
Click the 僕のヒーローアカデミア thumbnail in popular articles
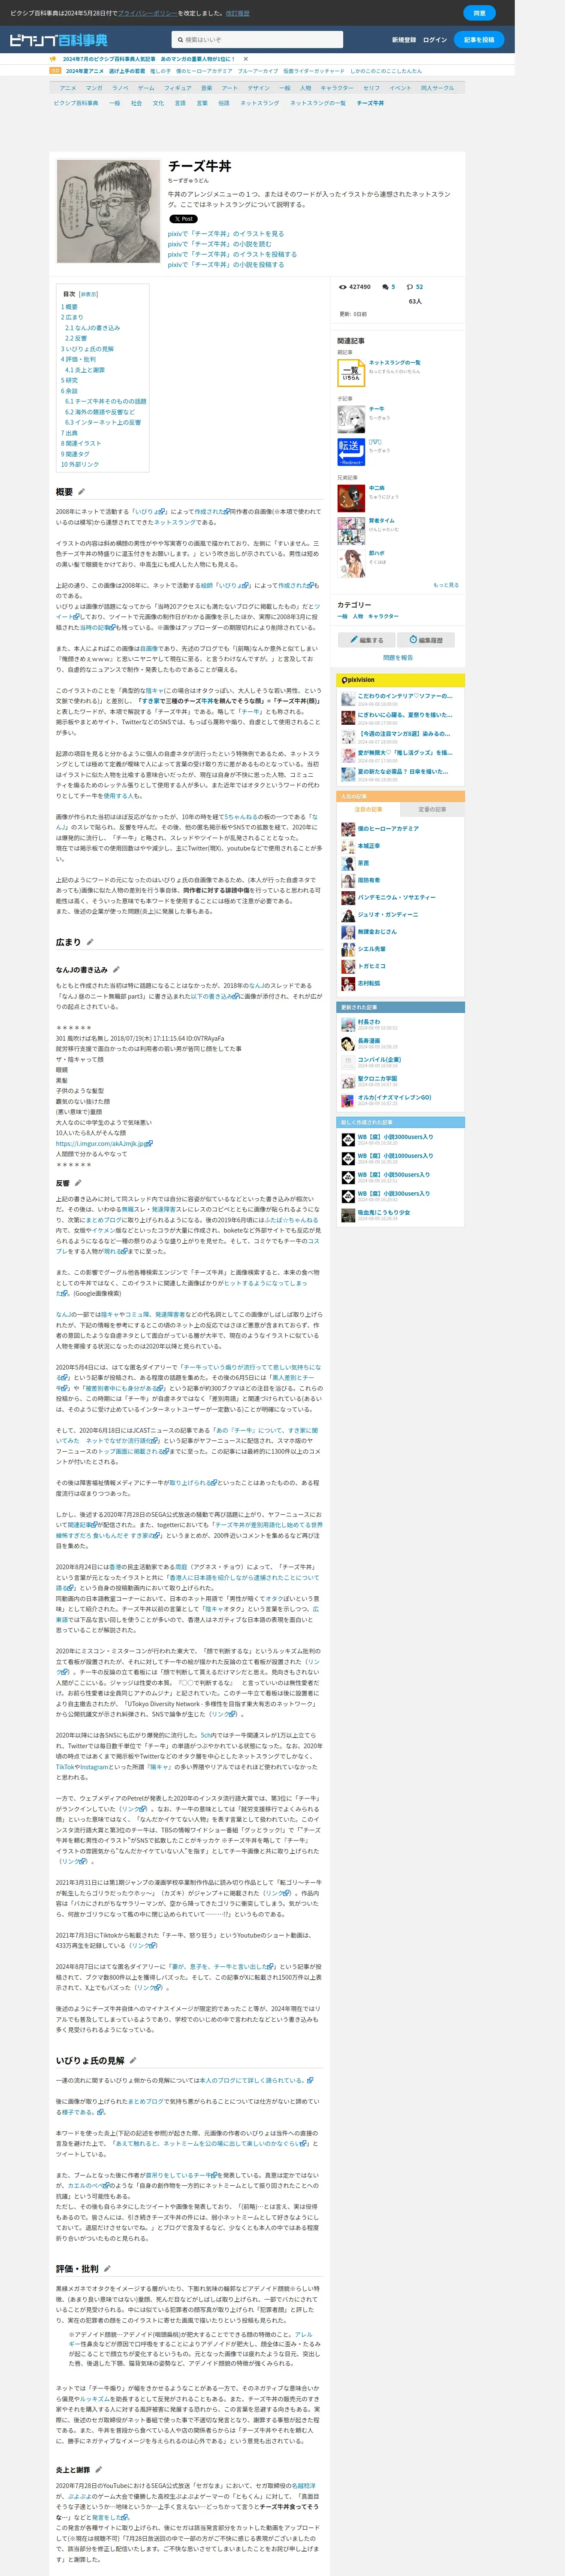[348, 829]
